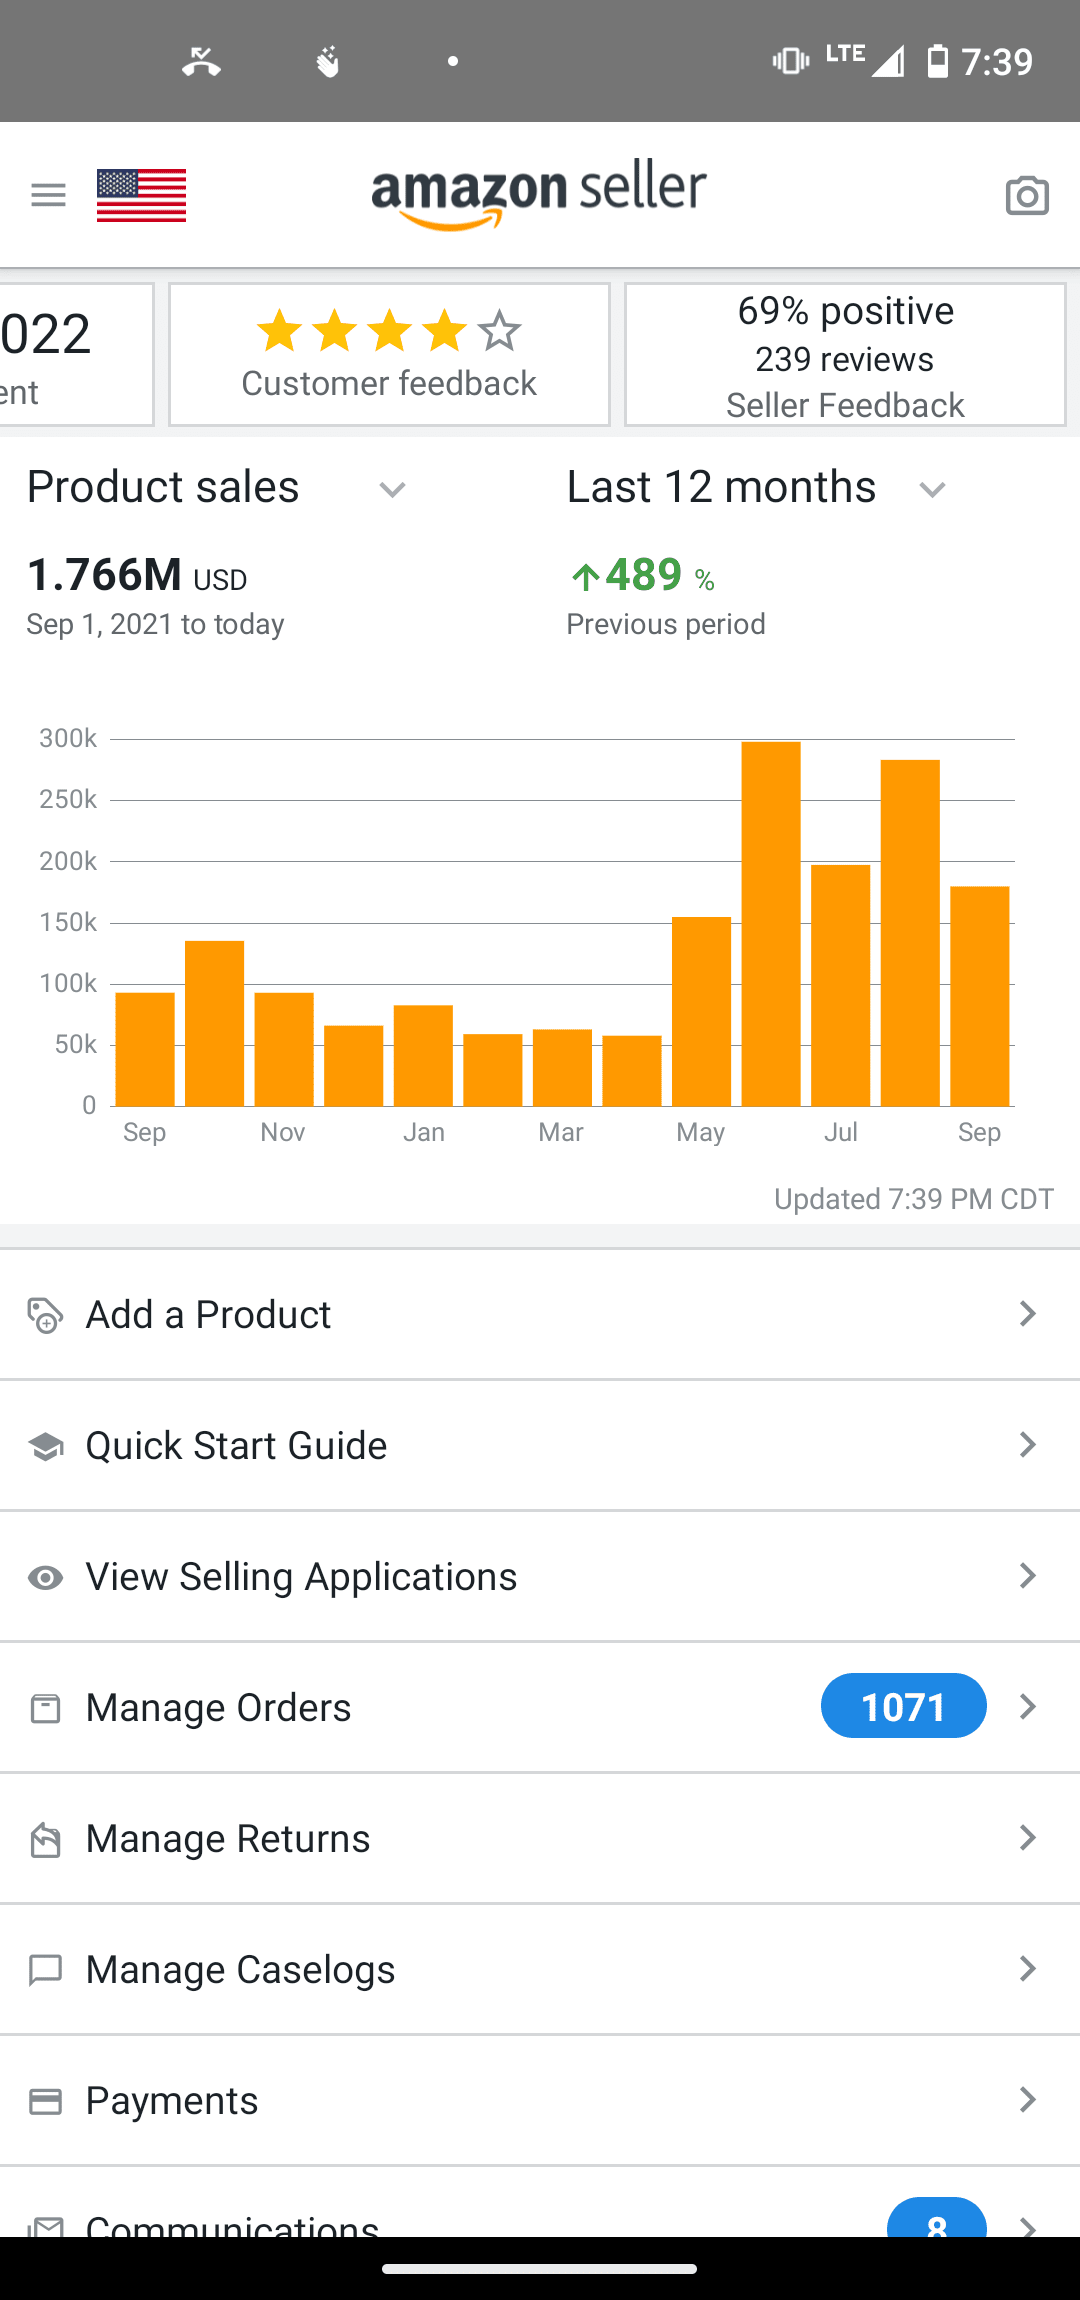This screenshot has height=2300, width=1080.
Task: Expand the Product sales metric dropdown
Action: coord(392,489)
